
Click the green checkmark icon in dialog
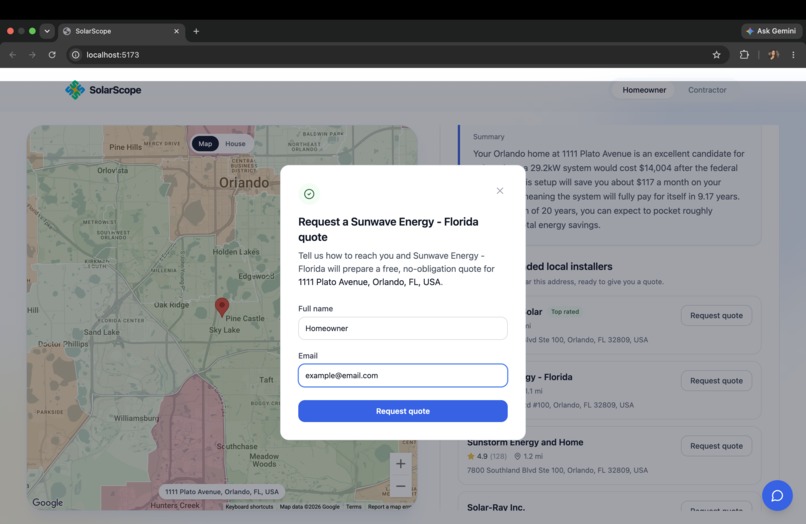coord(309,194)
